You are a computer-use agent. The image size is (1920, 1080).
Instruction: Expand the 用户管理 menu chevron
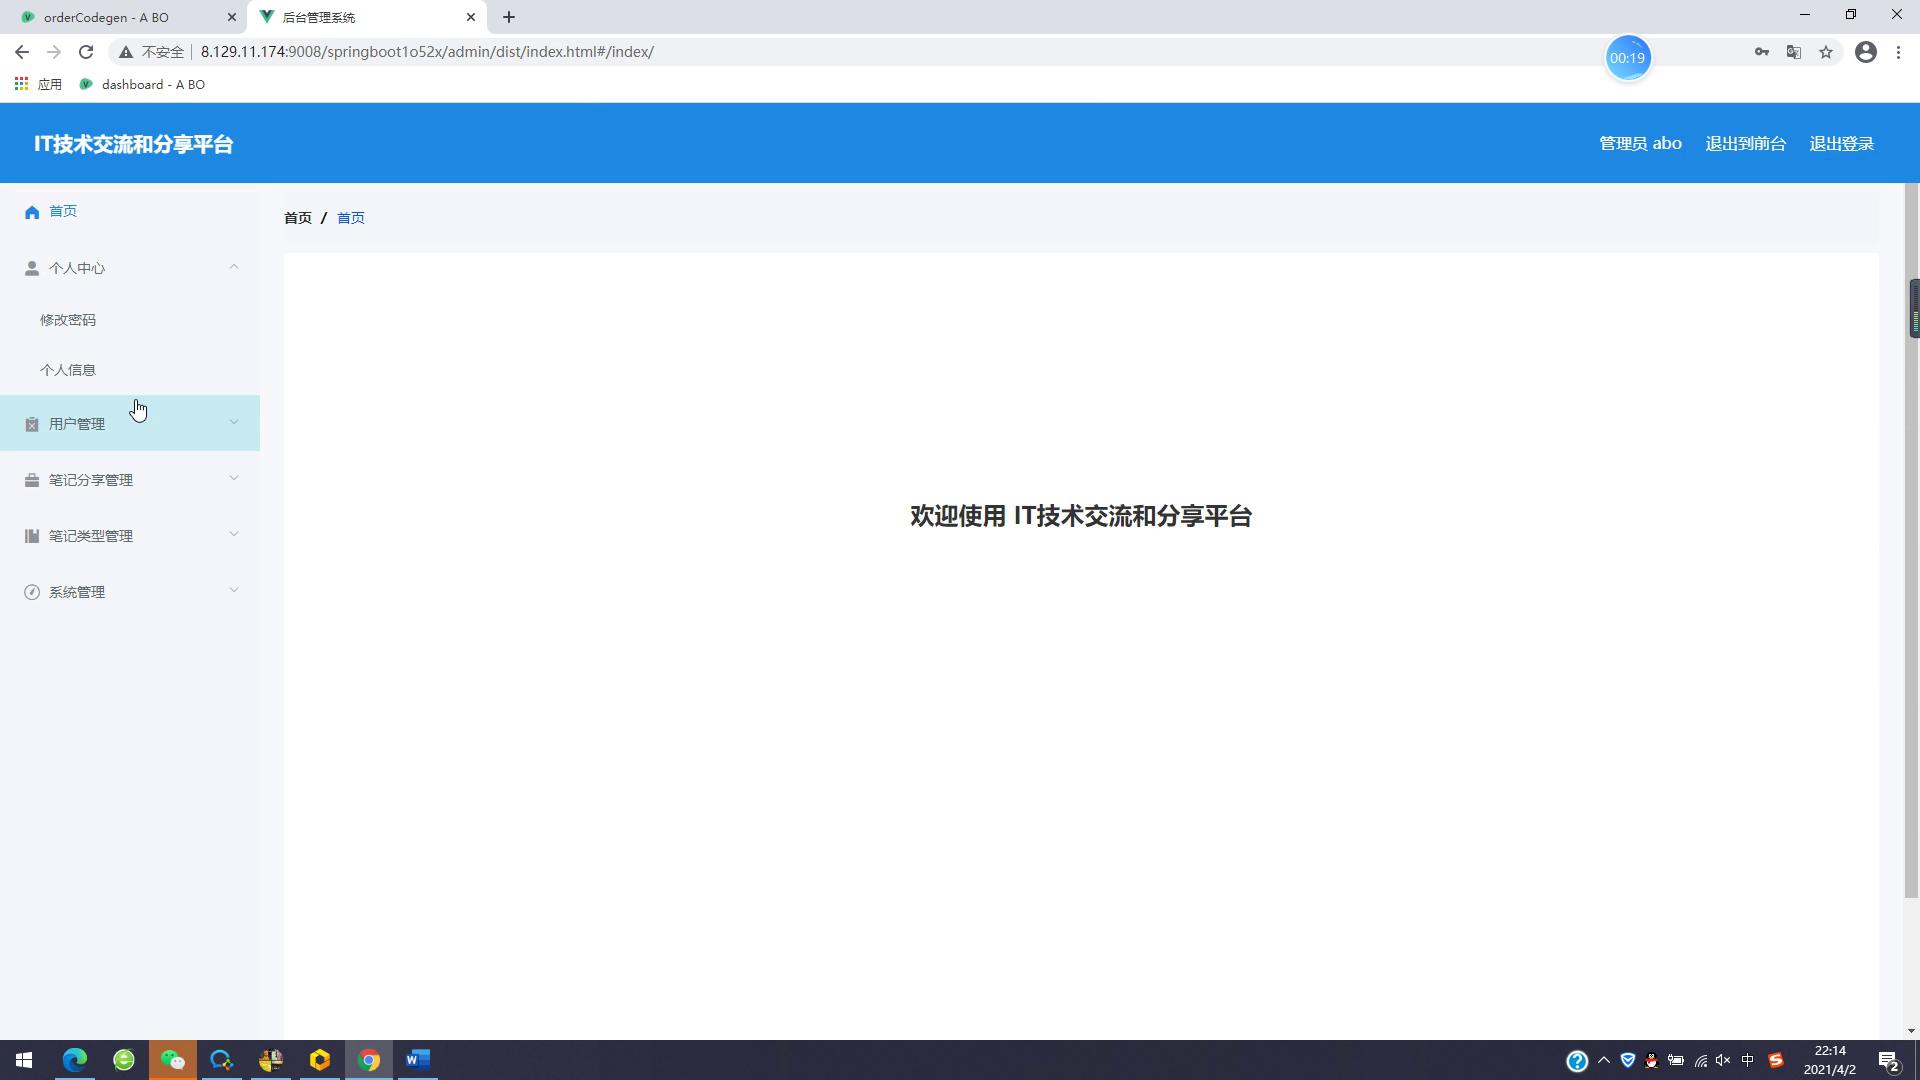point(234,423)
